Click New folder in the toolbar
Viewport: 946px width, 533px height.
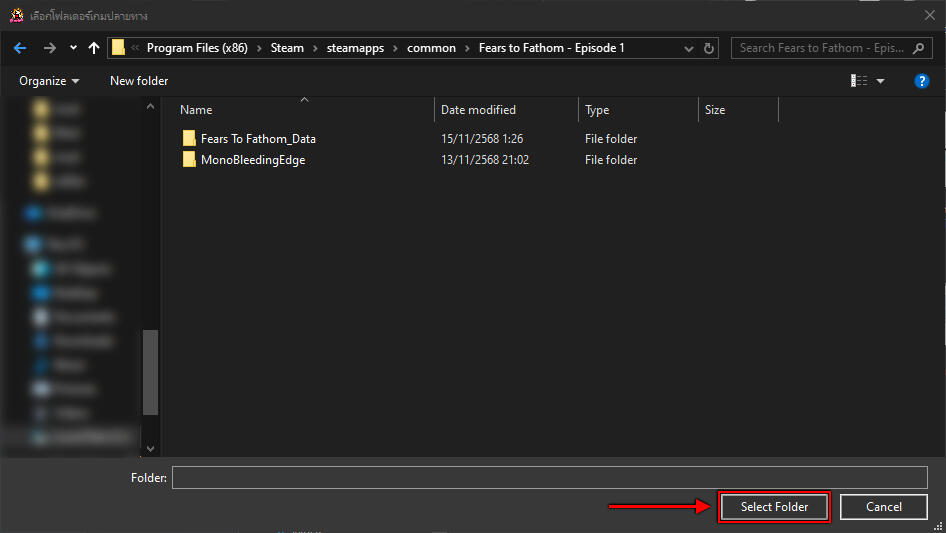(139, 81)
